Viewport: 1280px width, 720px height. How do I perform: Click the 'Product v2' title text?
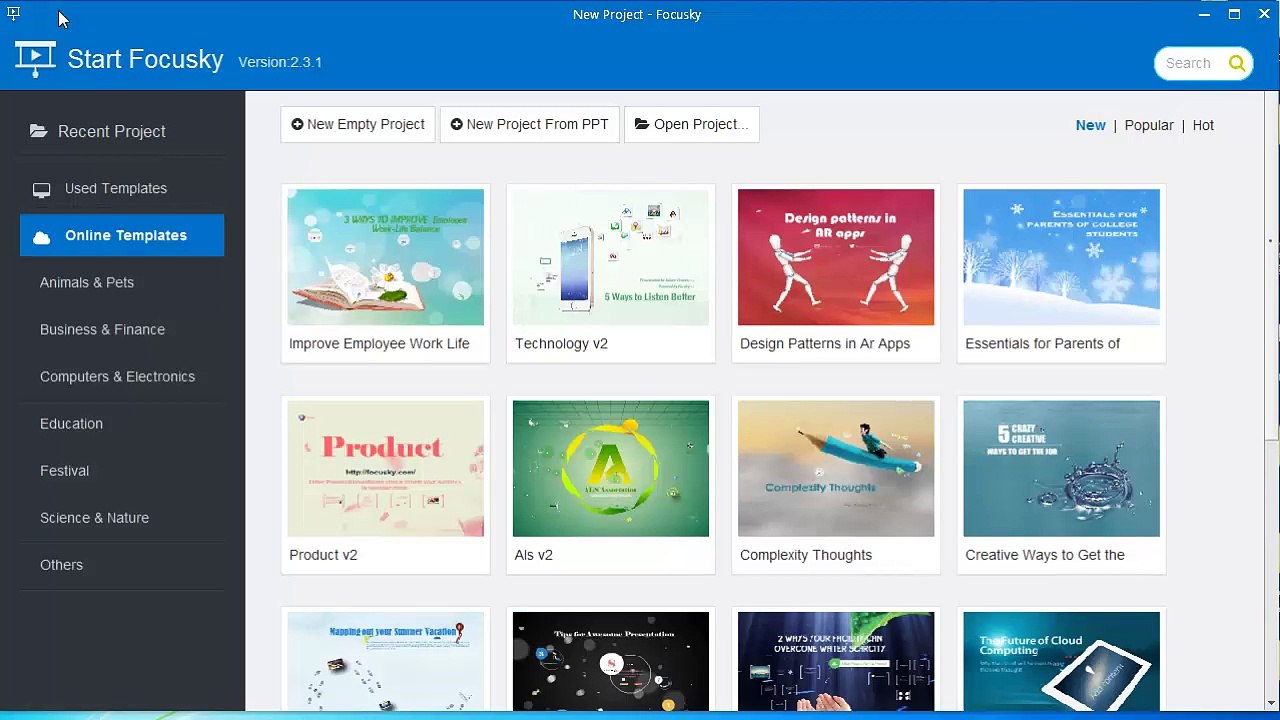pyautogui.click(x=323, y=554)
